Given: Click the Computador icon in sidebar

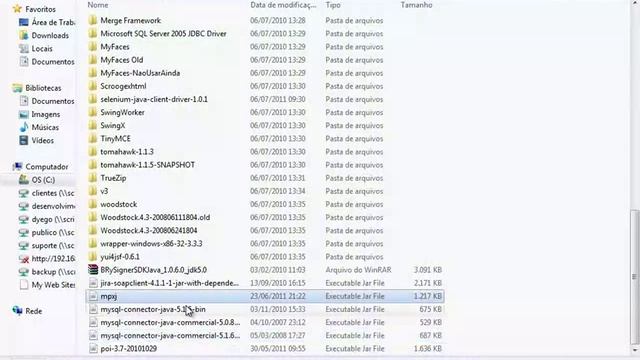Looking at the screenshot, I should pos(17,167).
